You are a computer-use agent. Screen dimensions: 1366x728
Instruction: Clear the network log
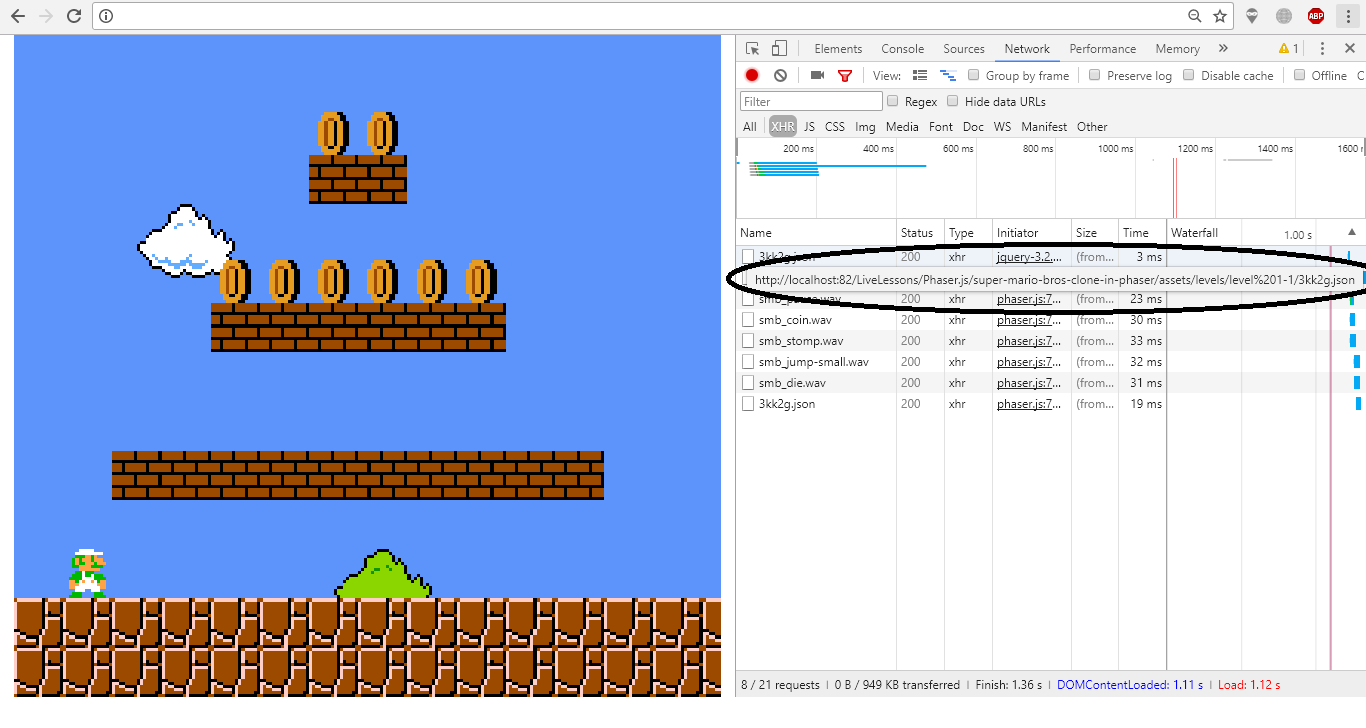coord(780,75)
